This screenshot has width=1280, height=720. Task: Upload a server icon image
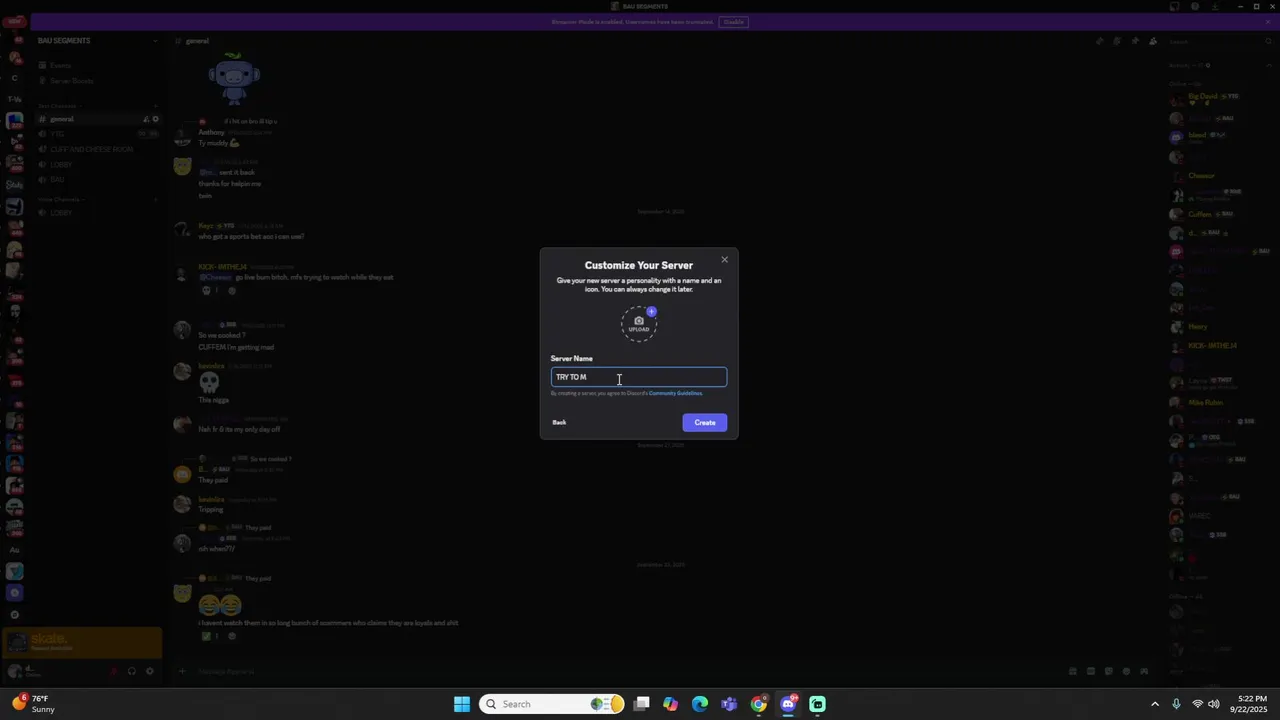tap(639, 324)
